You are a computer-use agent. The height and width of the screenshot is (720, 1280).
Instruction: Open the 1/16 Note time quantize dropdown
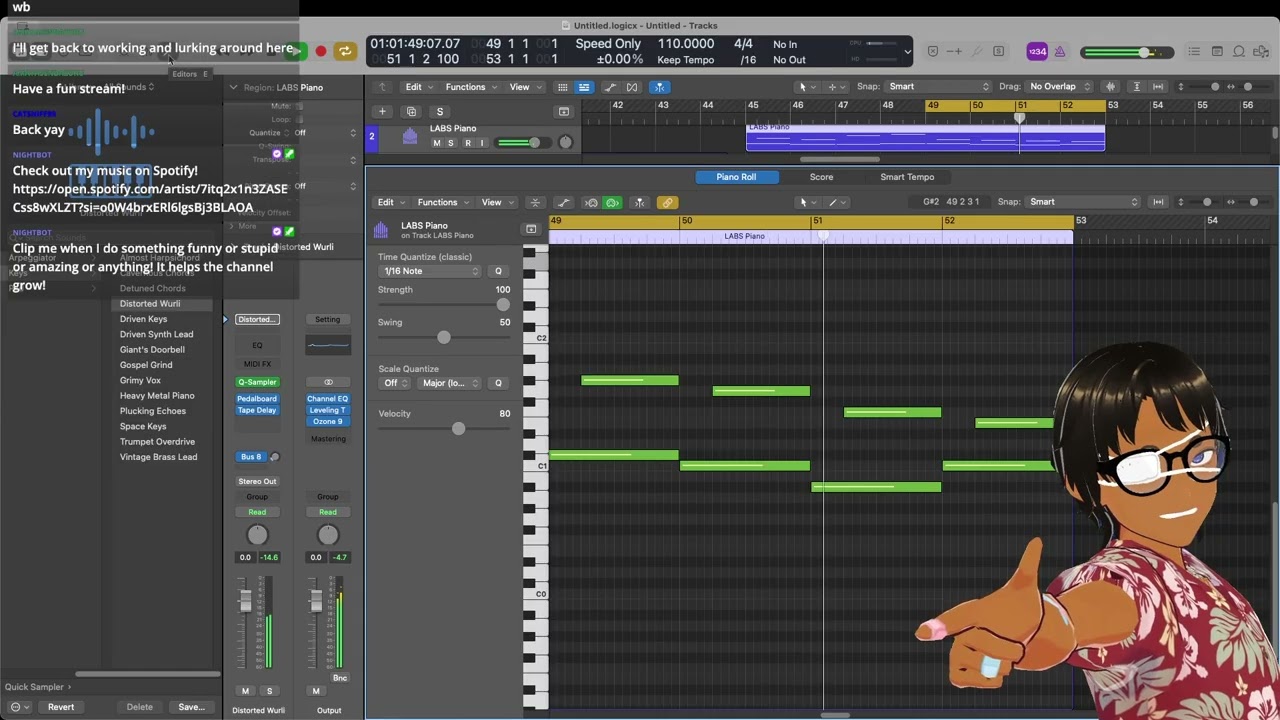tap(431, 271)
